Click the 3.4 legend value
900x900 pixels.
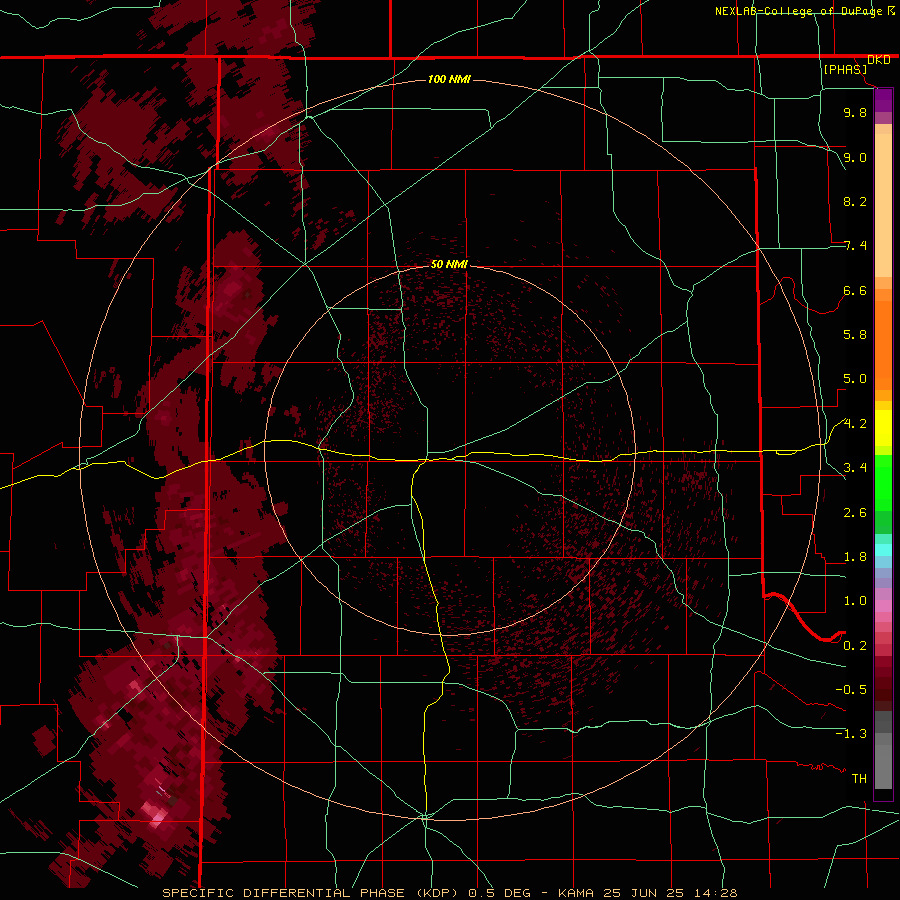pos(855,468)
